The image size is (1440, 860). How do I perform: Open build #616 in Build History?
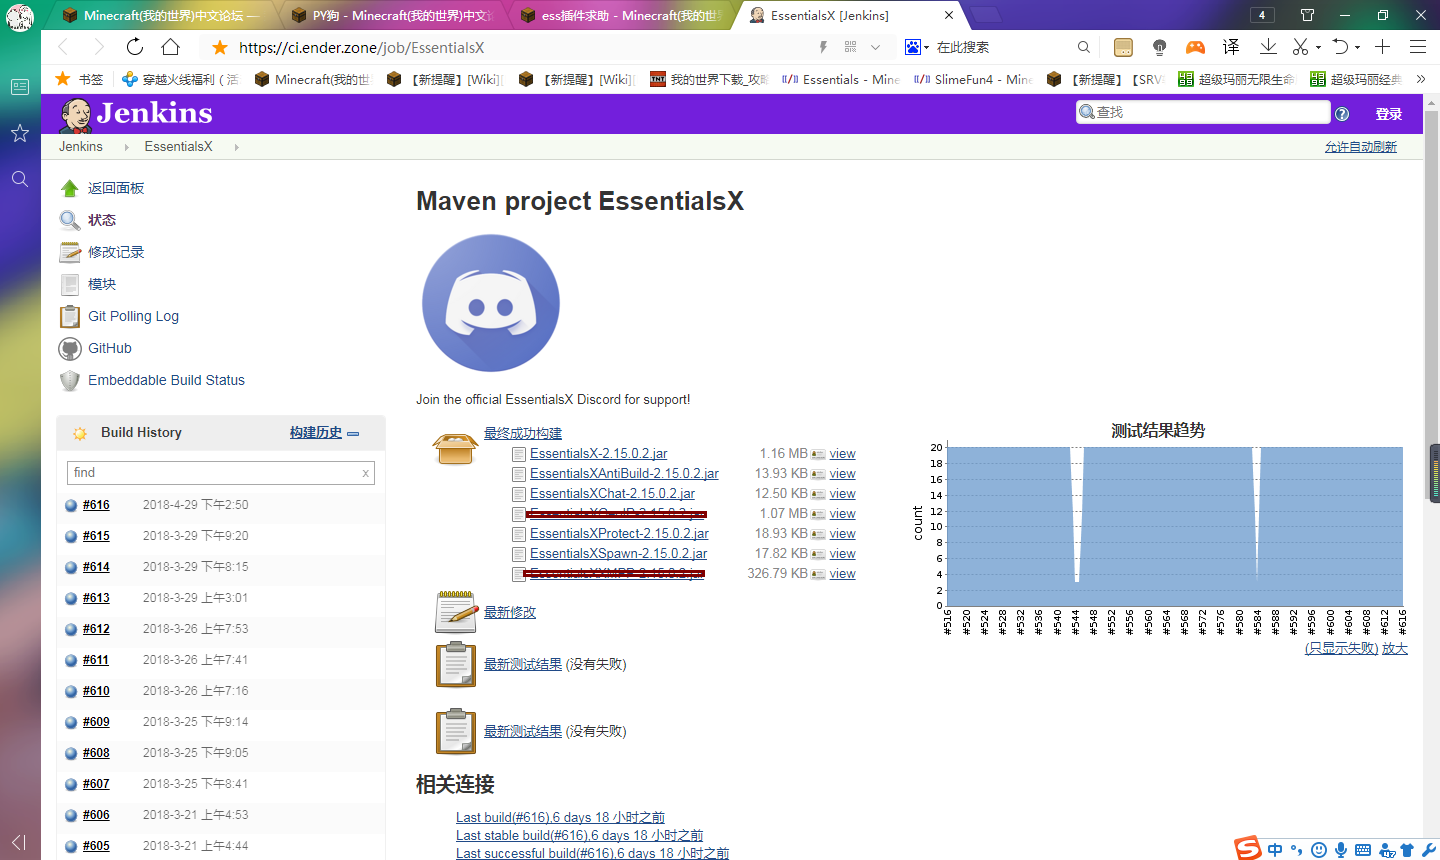(96, 505)
